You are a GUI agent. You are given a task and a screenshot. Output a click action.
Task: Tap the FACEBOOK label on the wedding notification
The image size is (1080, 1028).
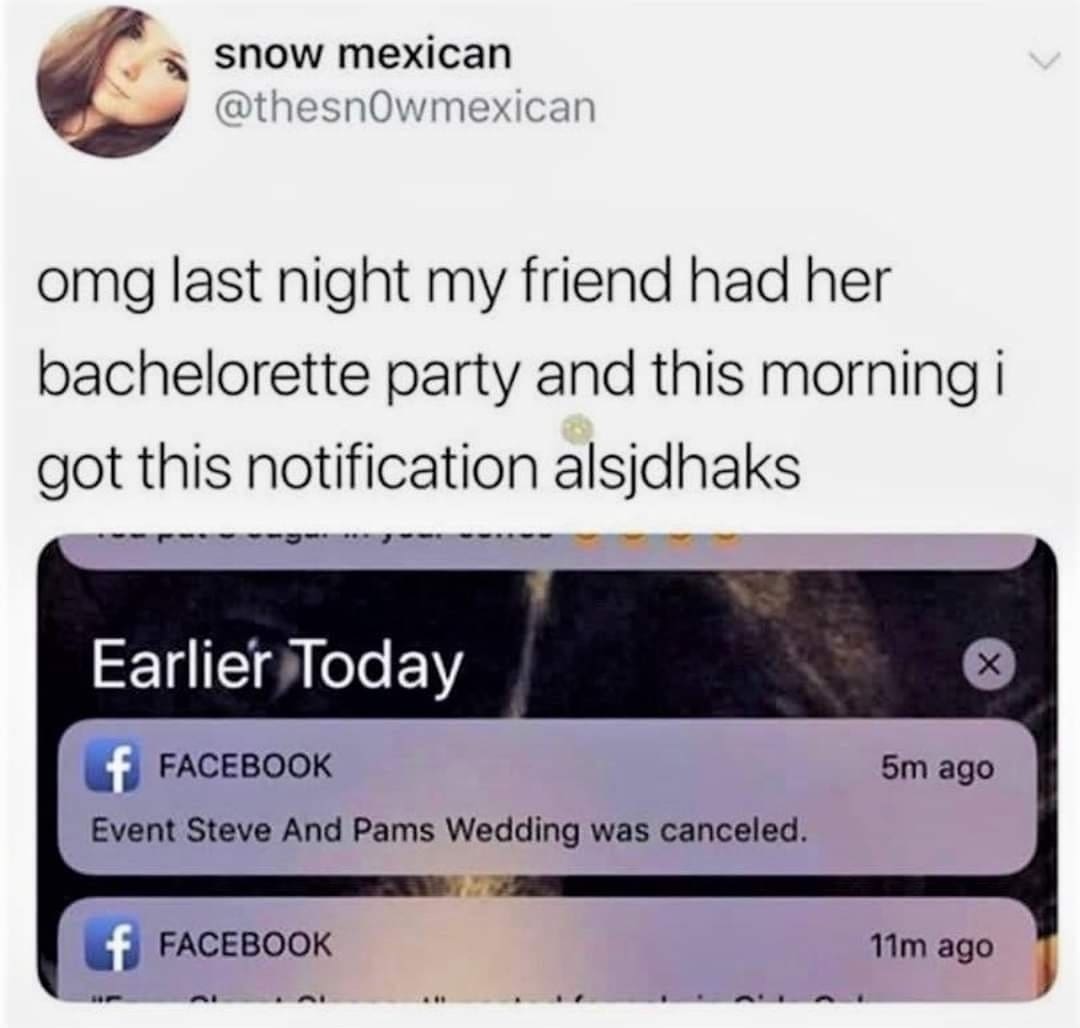click(245, 765)
